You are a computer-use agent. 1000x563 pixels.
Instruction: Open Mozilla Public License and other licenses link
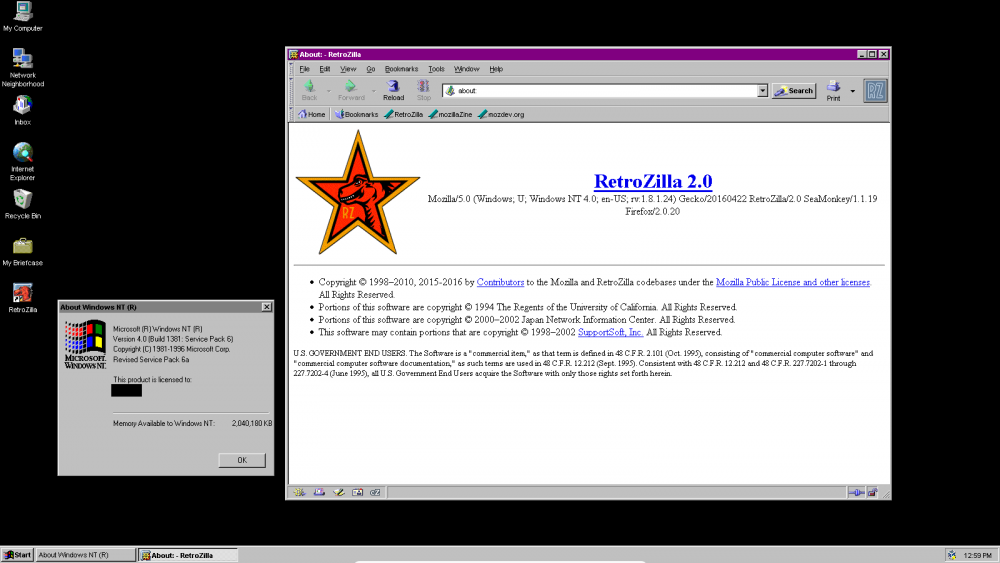pos(793,282)
